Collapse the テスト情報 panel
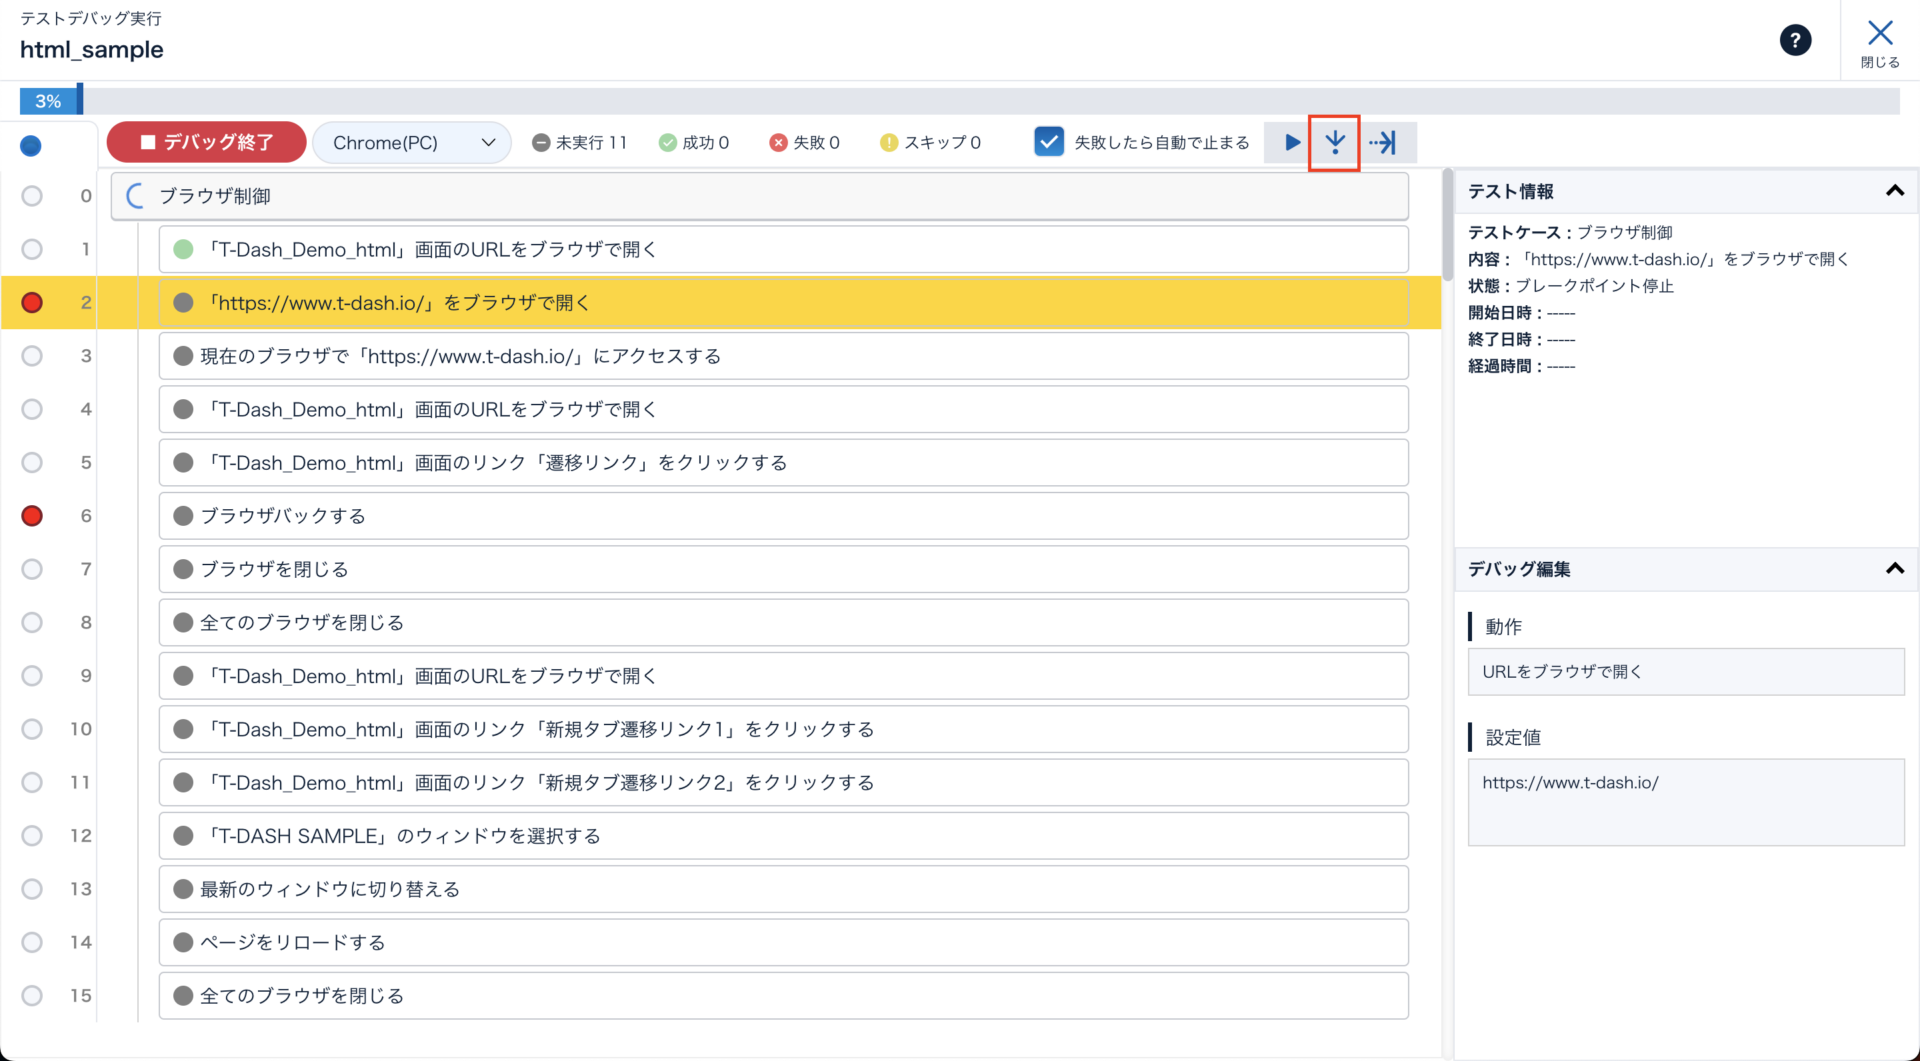1920x1061 pixels. pos(1894,191)
